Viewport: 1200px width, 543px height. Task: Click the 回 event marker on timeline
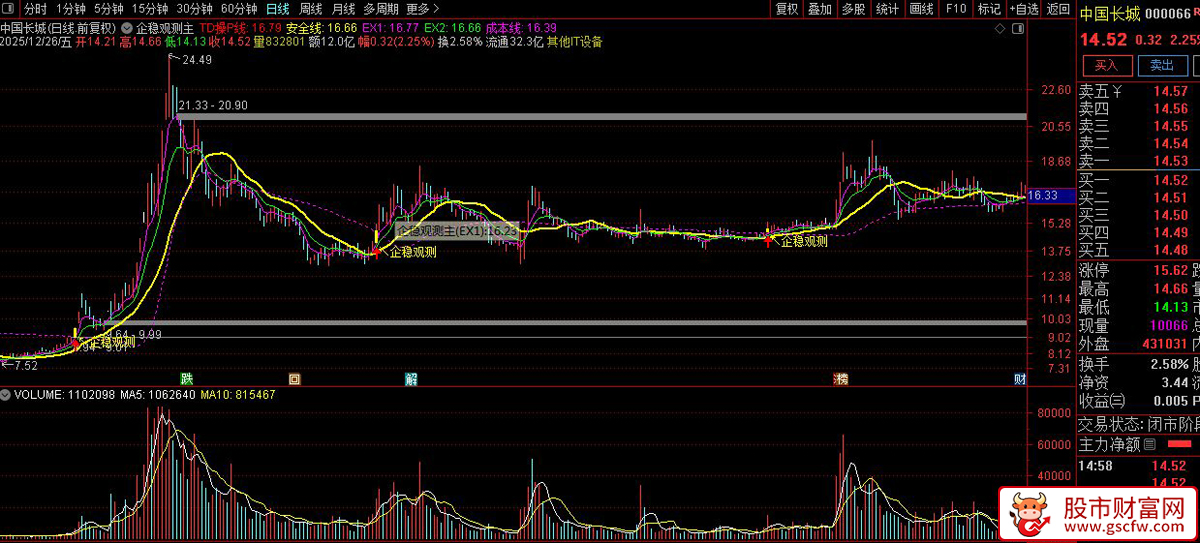coord(295,379)
